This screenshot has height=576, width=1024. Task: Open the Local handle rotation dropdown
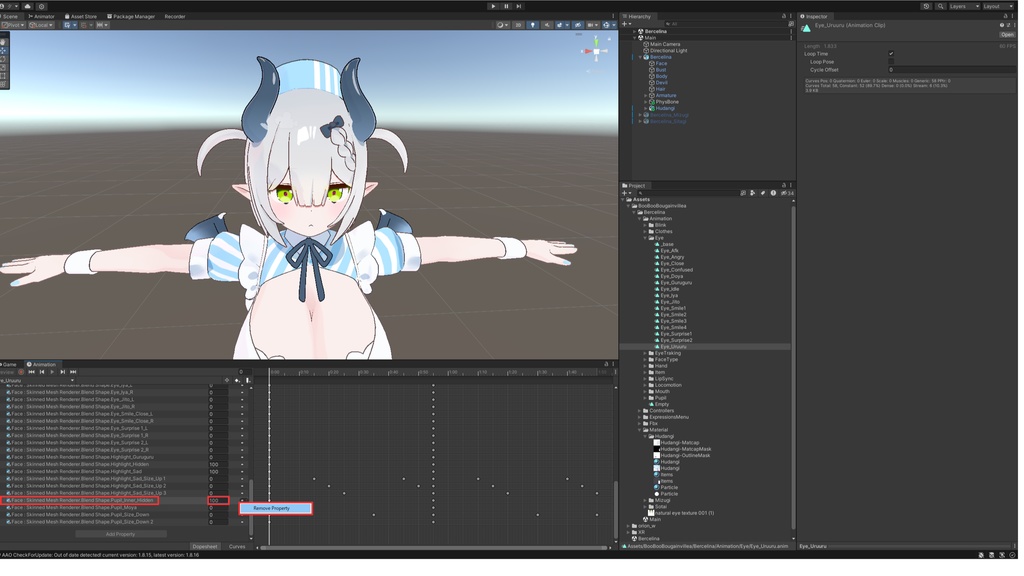pos(41,25)
